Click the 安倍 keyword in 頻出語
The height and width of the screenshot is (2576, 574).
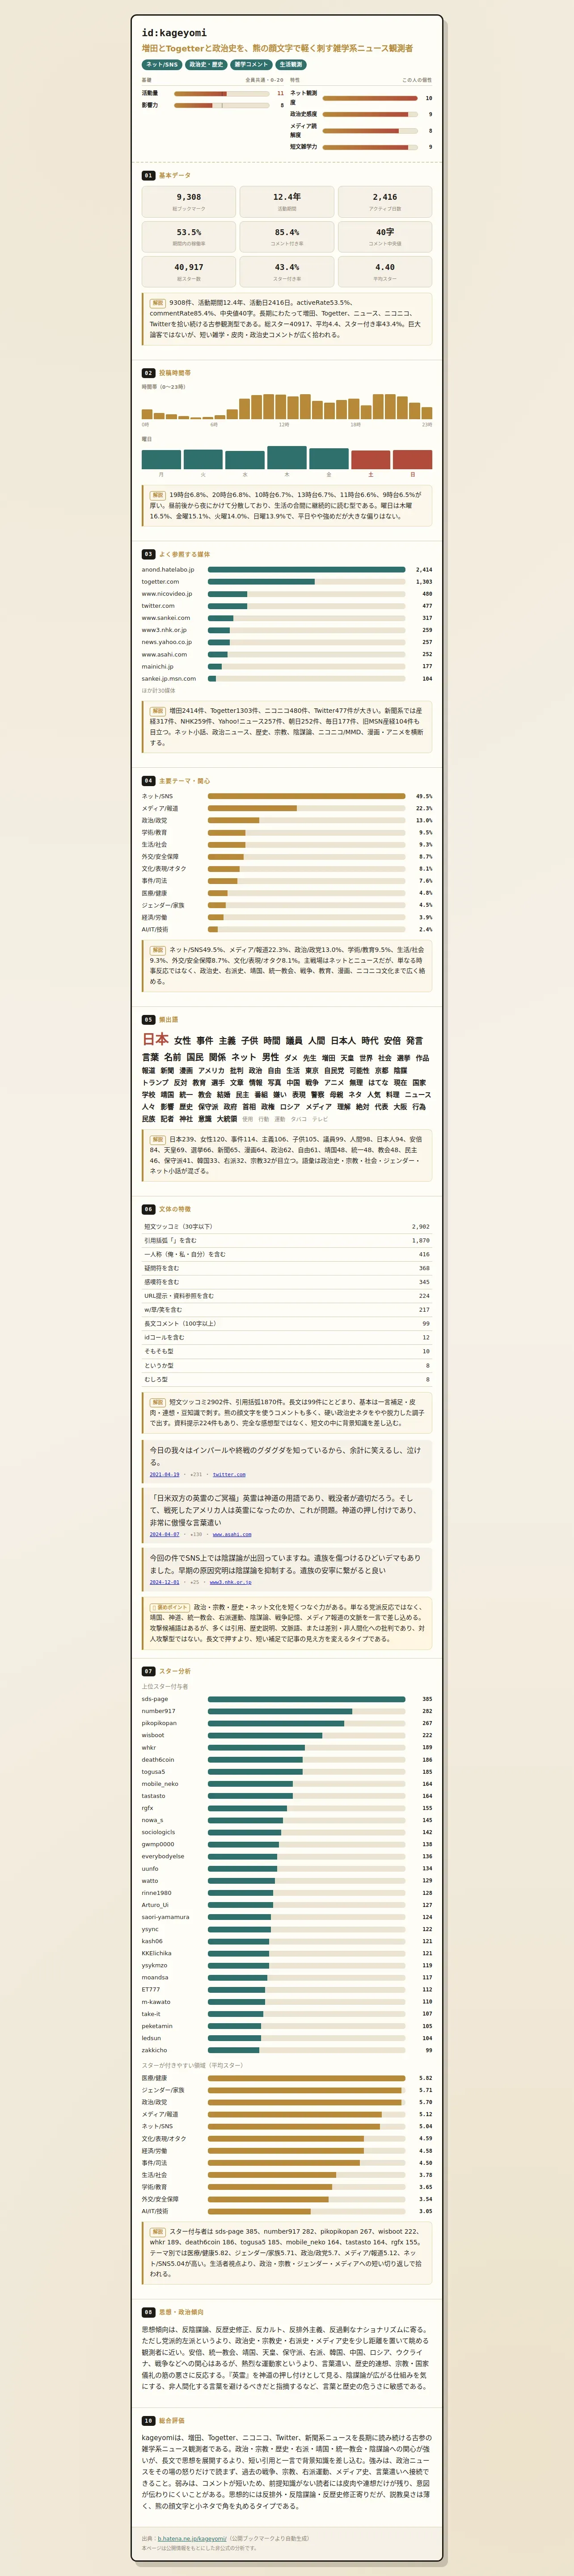click(392, 1041)
